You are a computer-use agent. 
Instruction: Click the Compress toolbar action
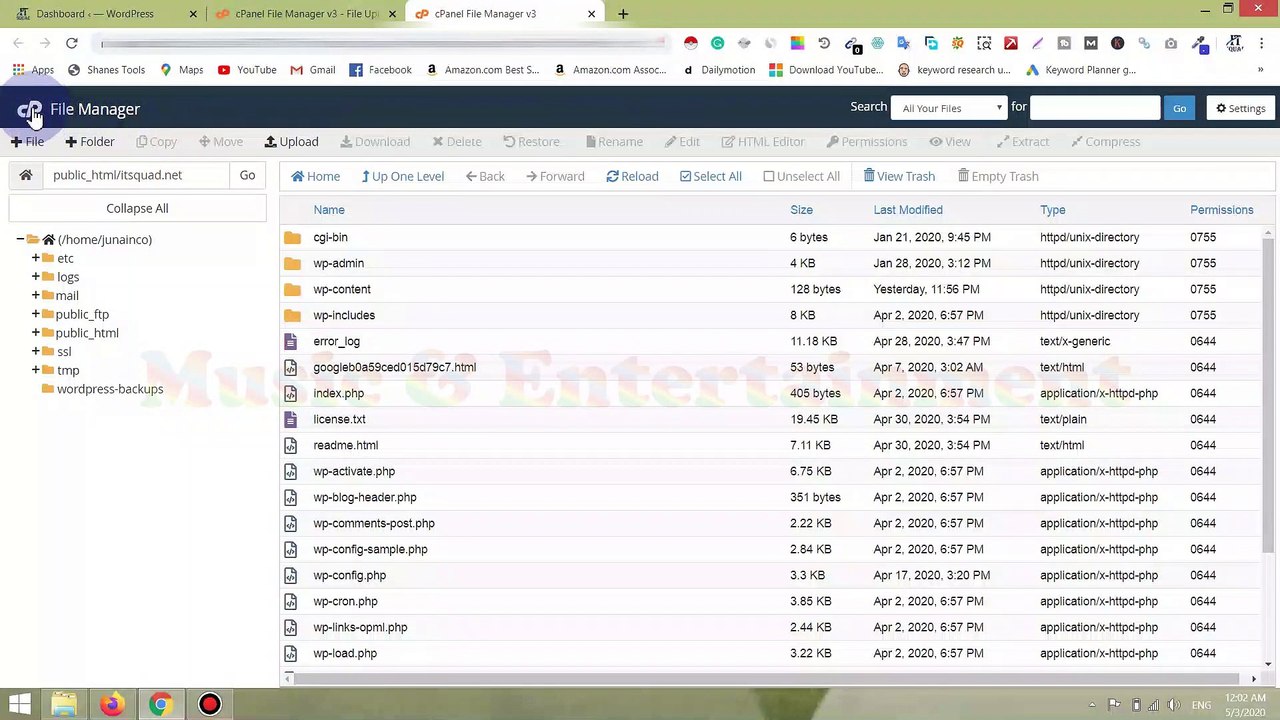click(1105, 142)
